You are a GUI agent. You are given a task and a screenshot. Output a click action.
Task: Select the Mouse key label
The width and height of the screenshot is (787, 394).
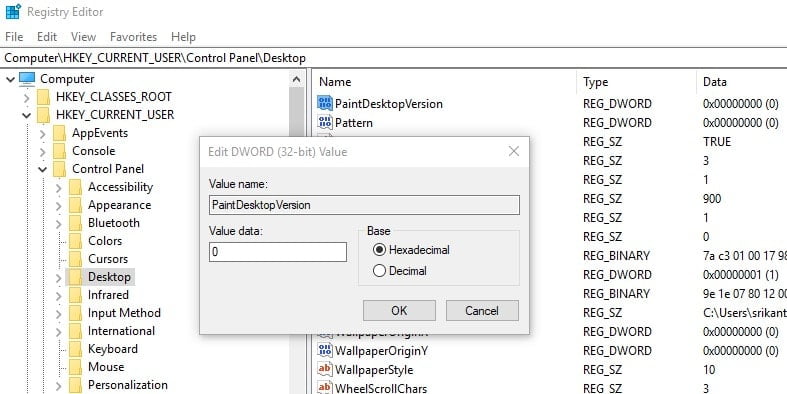click(106, 367)
